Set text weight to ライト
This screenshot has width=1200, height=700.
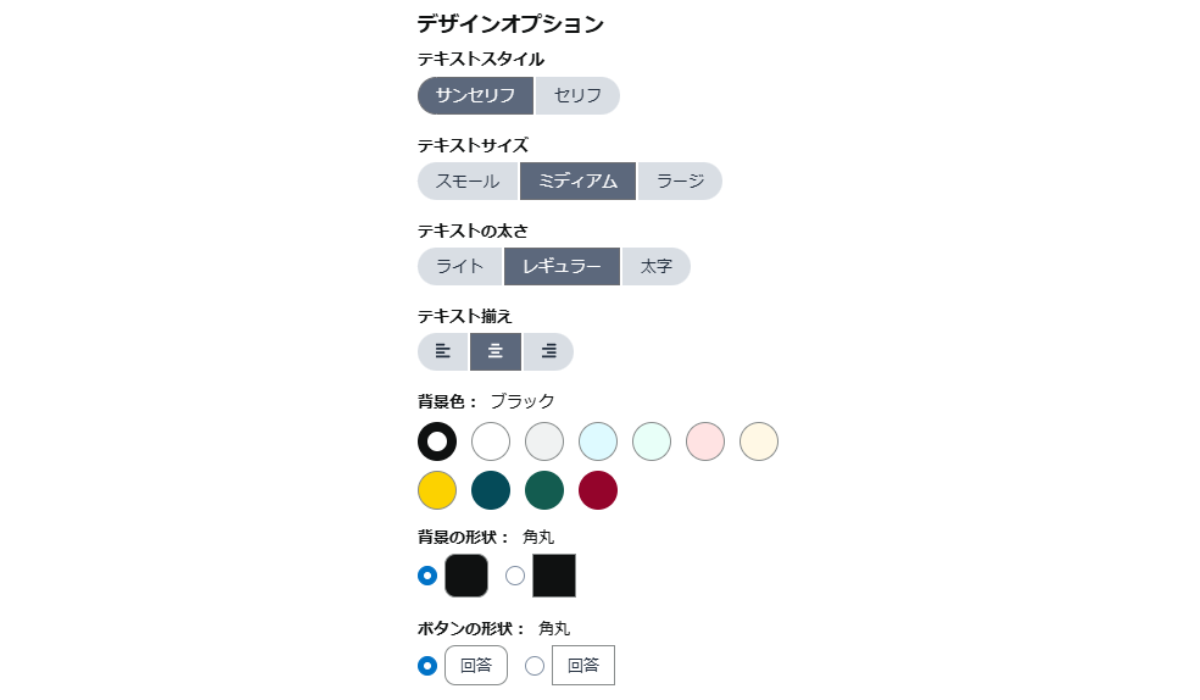[460, 267]
